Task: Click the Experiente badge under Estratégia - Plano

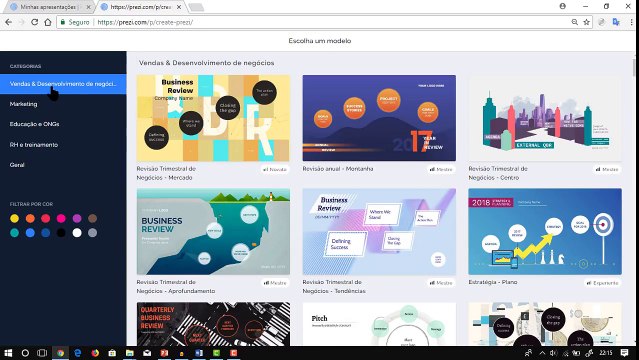Action: 602,283
